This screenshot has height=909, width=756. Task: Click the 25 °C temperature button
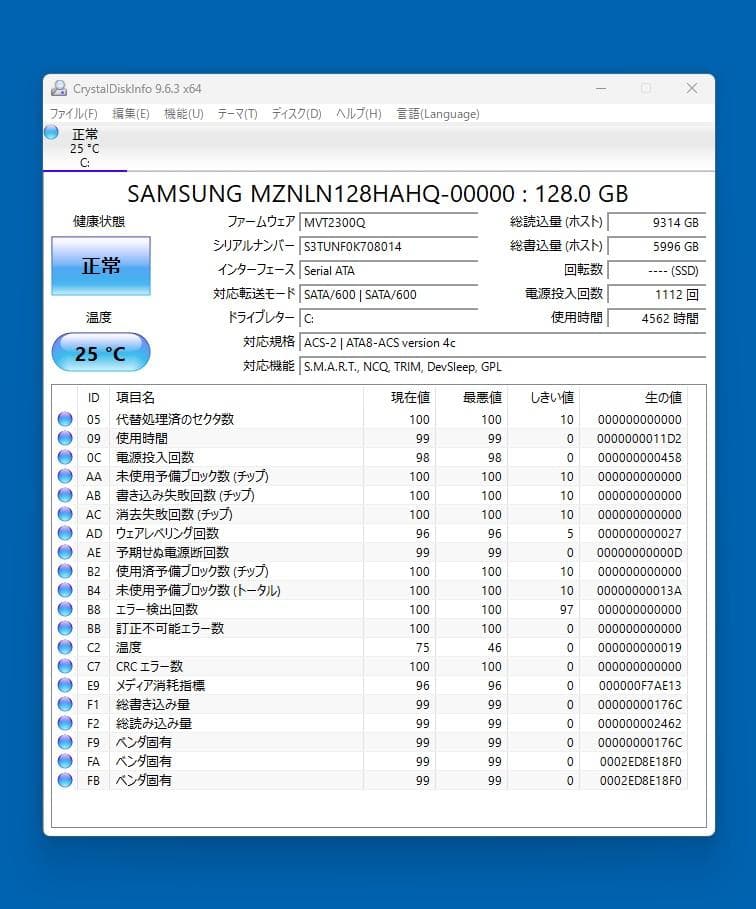pyautogui.click(x=101, y=352)
